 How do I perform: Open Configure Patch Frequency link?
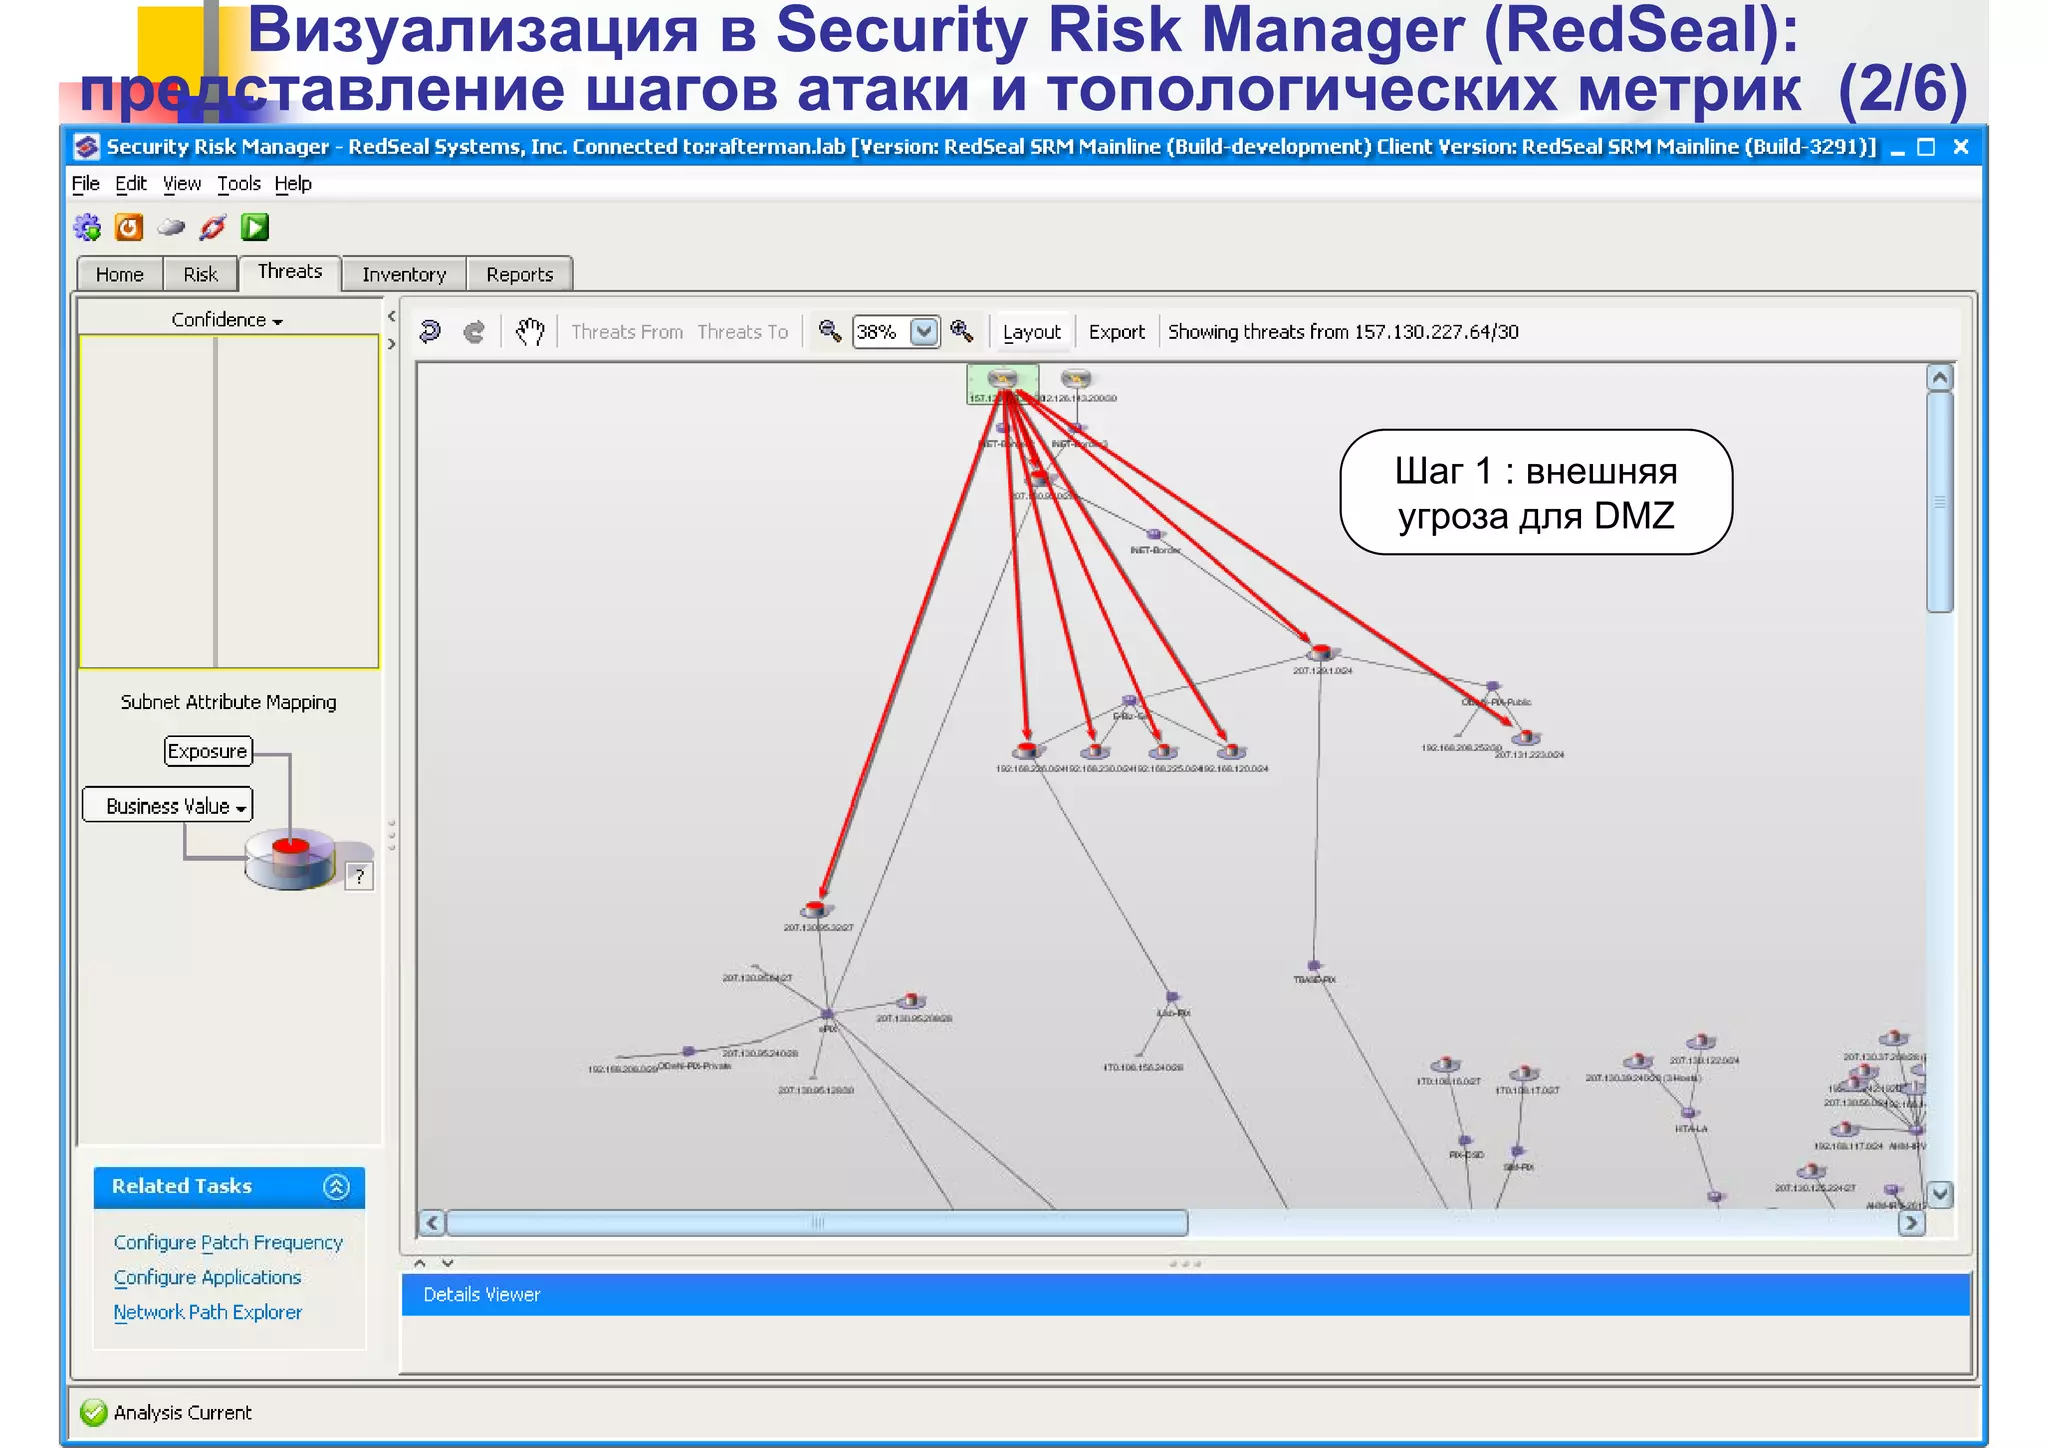click(228, 1242)
